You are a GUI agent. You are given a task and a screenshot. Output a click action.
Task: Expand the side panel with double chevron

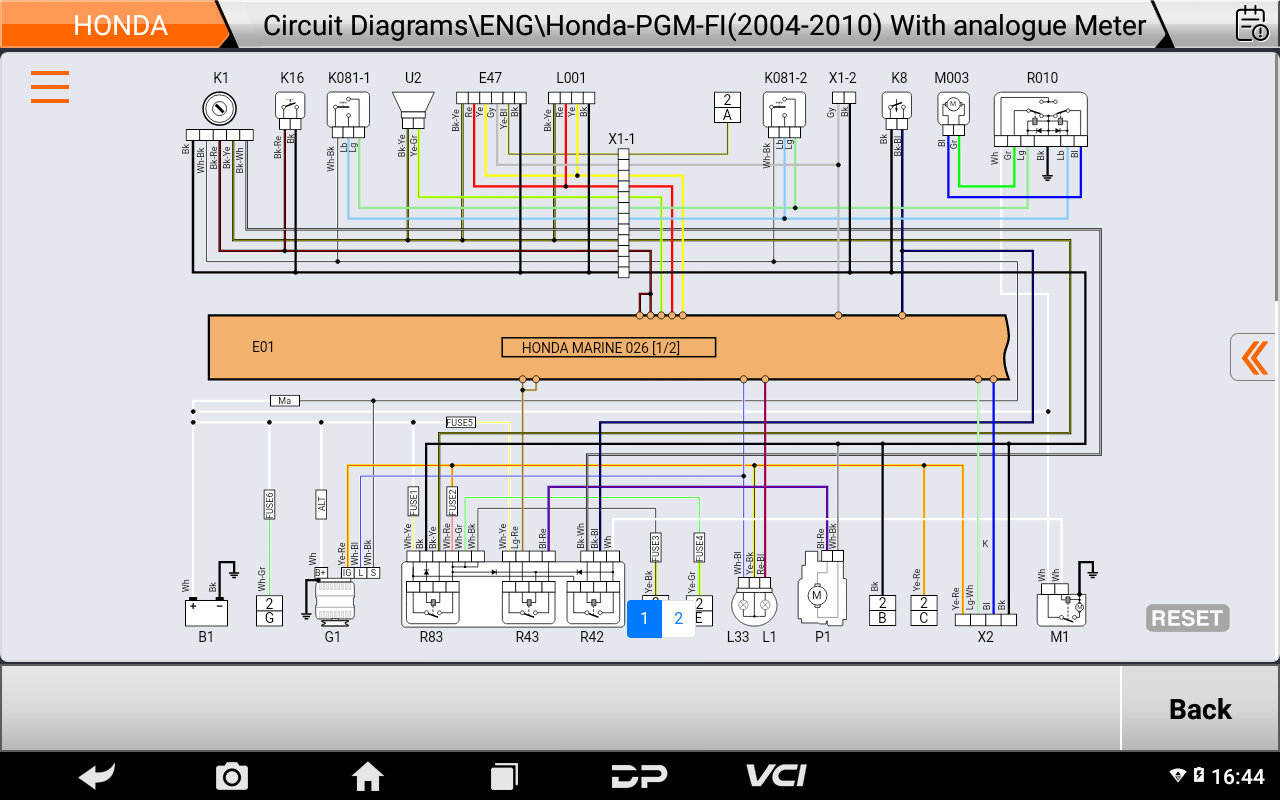click(x=1254, y=357)
